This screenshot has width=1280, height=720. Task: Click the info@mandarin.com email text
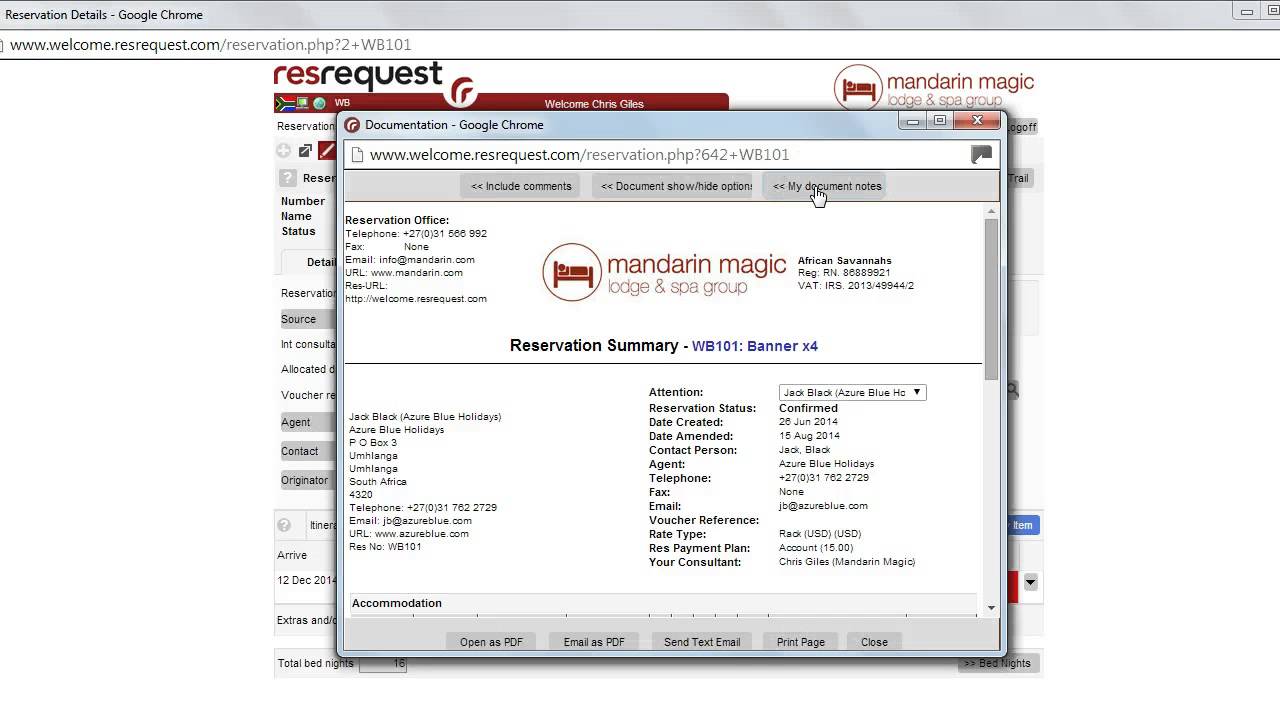click(x=427, y=259)
